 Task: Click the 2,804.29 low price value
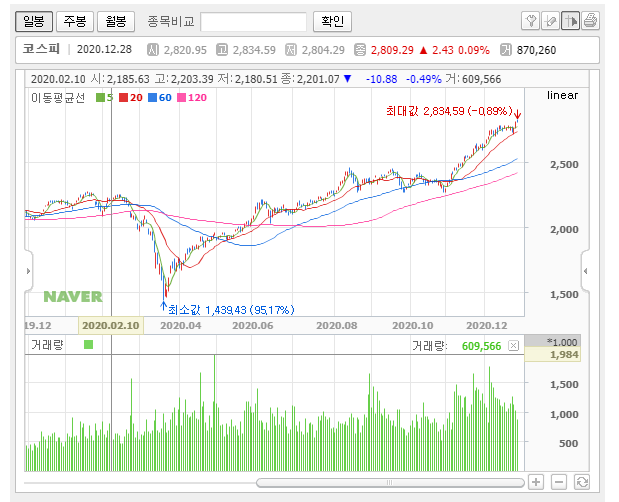coord(323,50)
